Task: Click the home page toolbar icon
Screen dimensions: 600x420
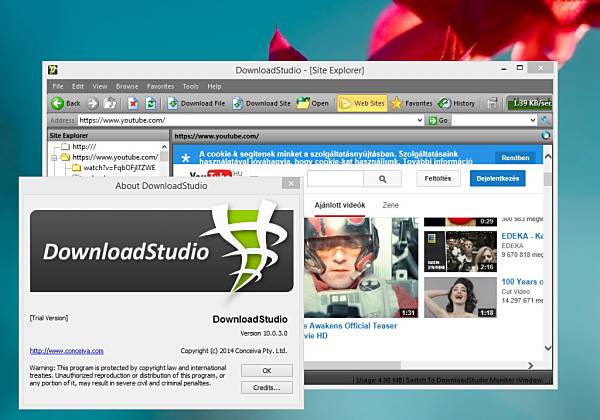Action: pyautogui.click(x=110, y=103)
